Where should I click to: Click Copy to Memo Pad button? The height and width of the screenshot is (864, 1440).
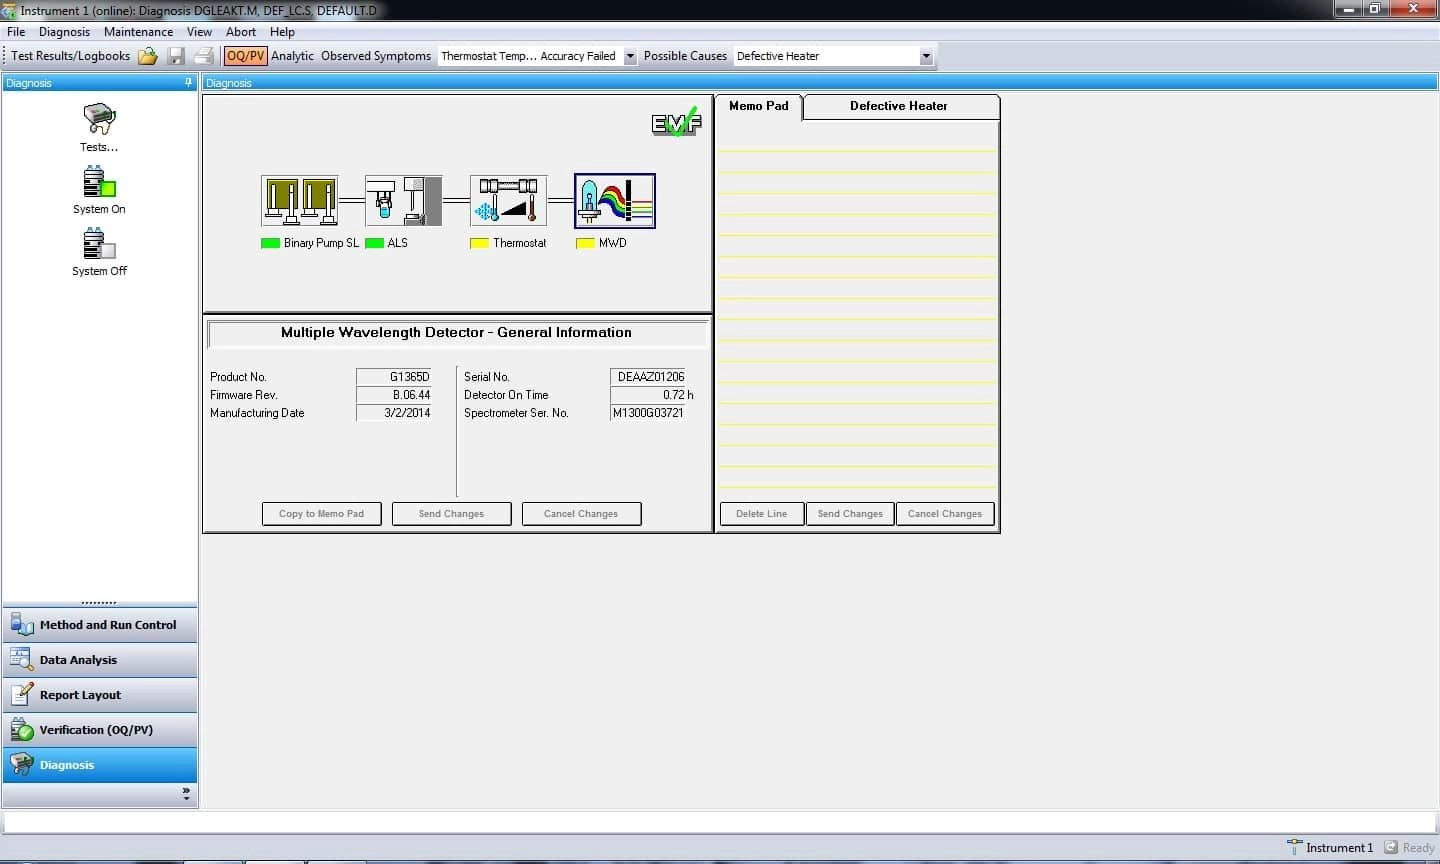click(321, 514)
